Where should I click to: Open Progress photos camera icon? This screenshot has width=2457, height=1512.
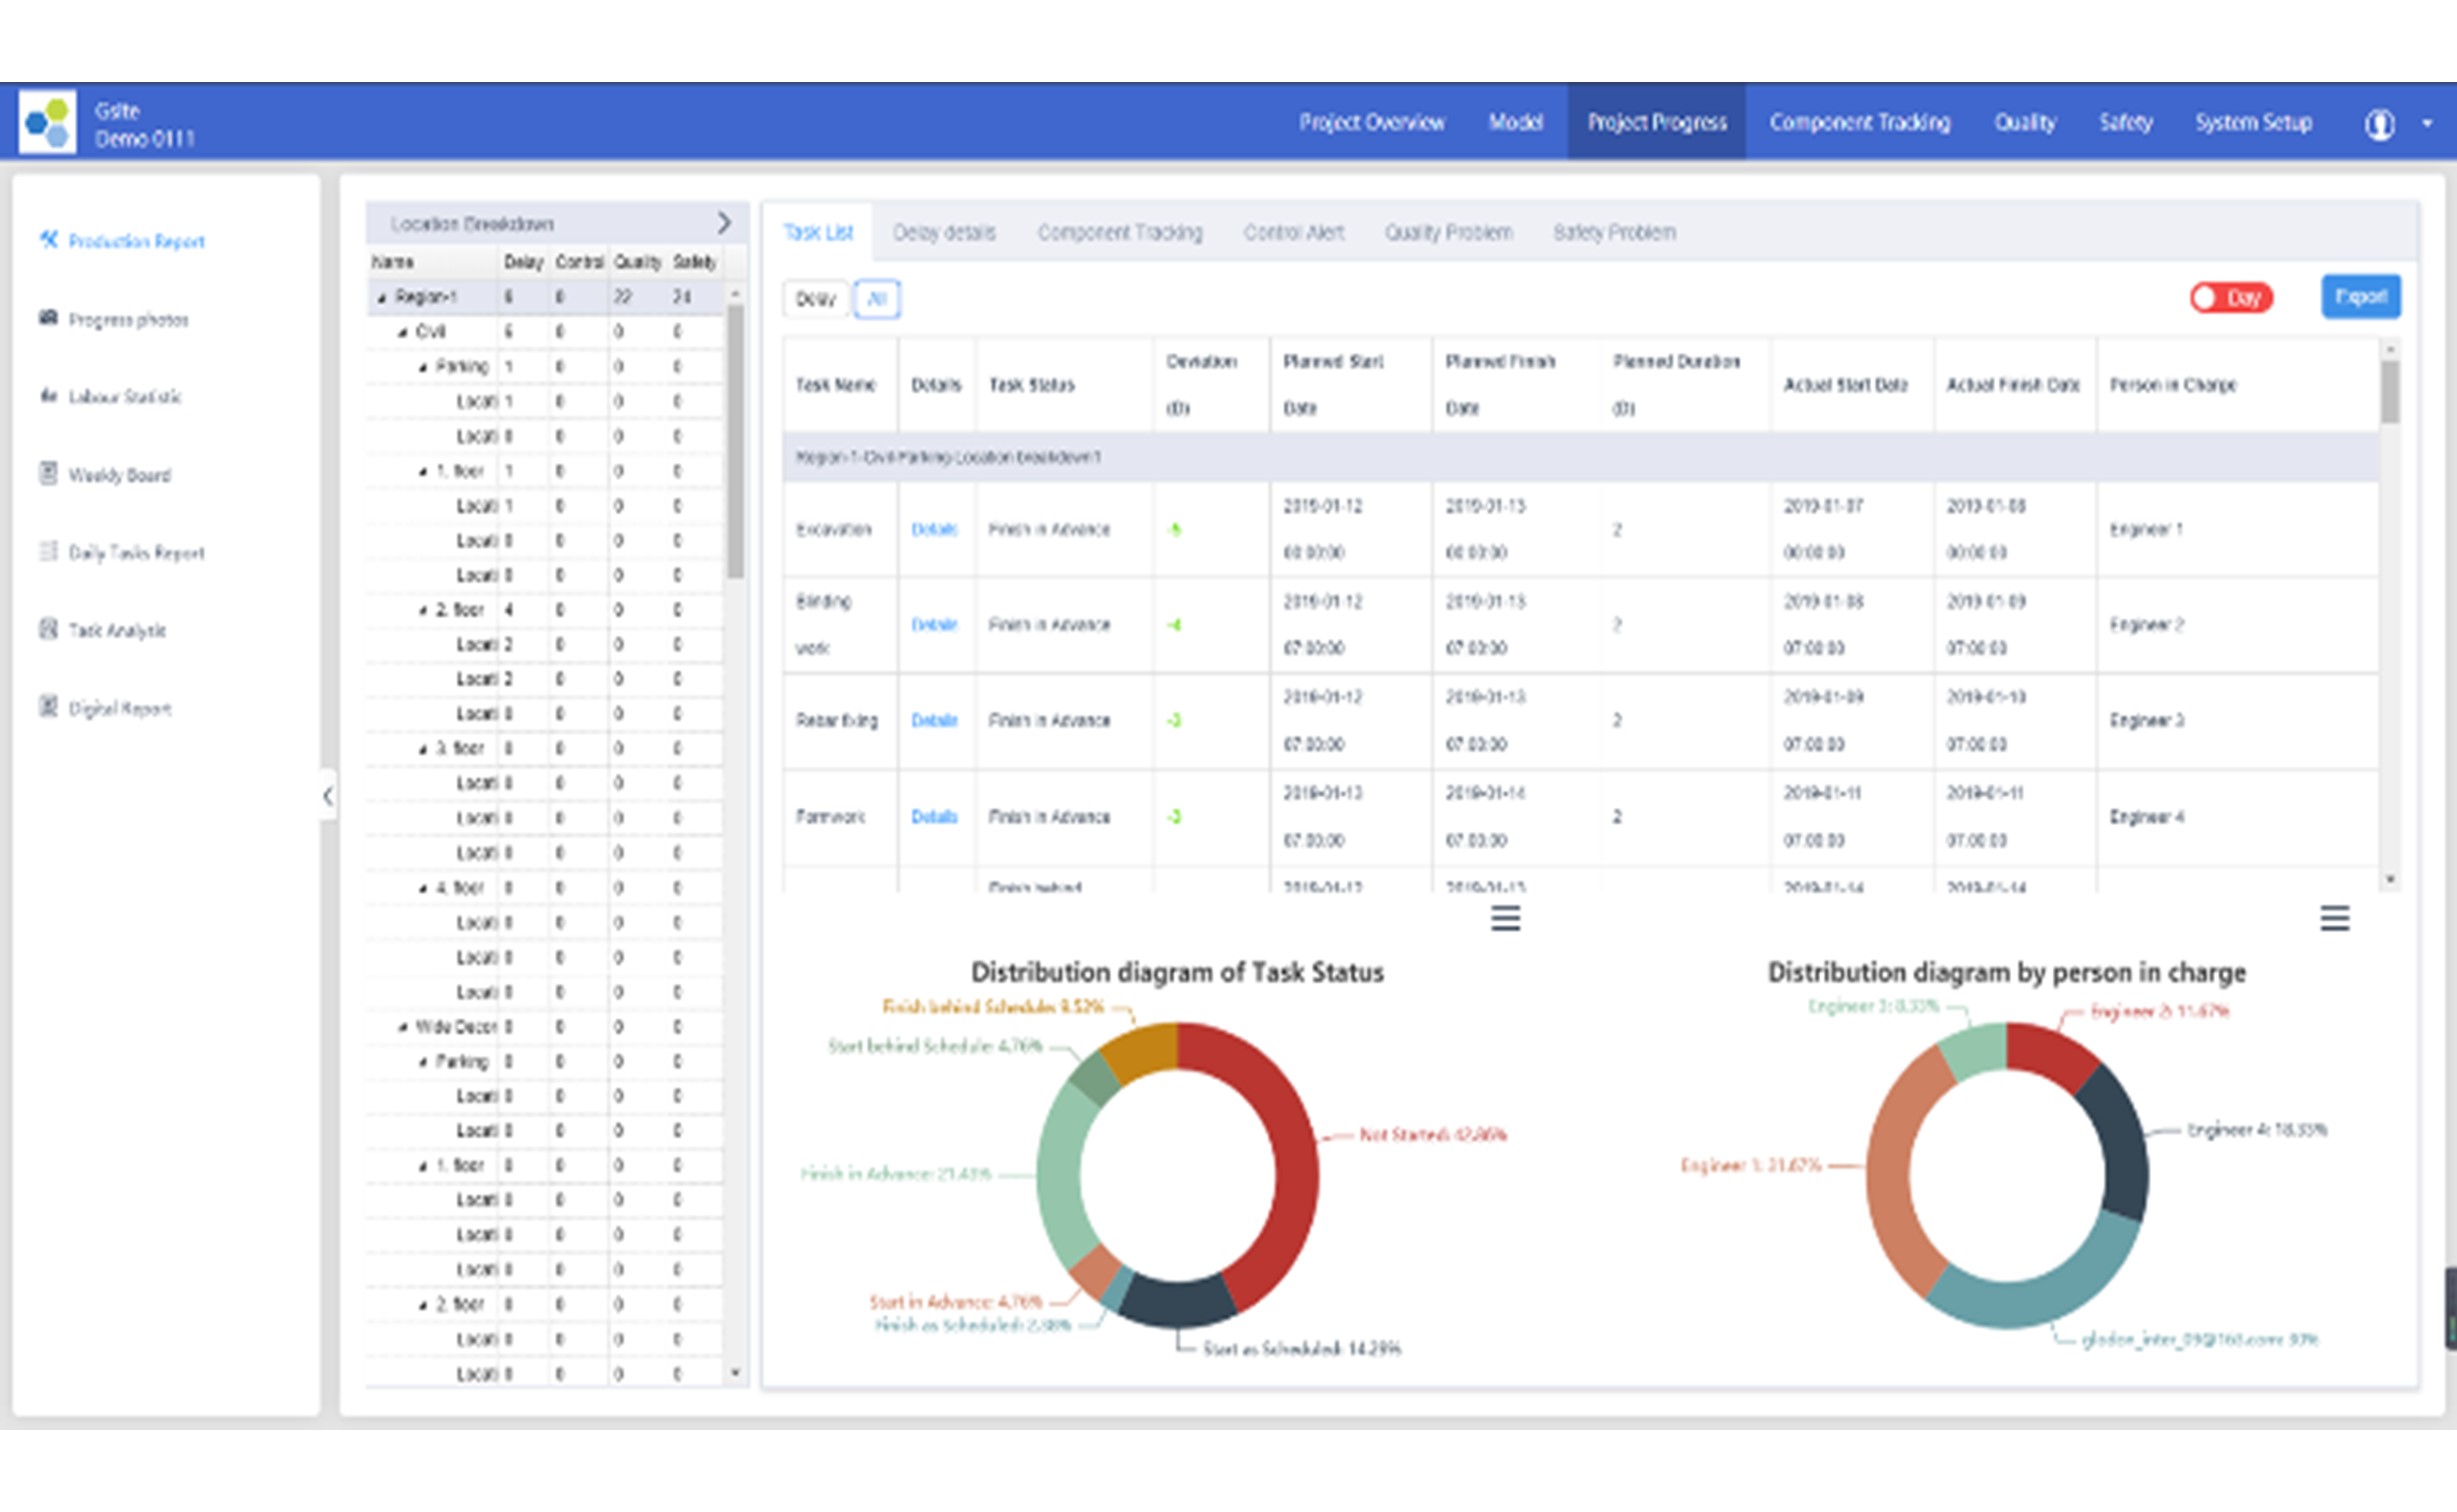coord(48,318)
